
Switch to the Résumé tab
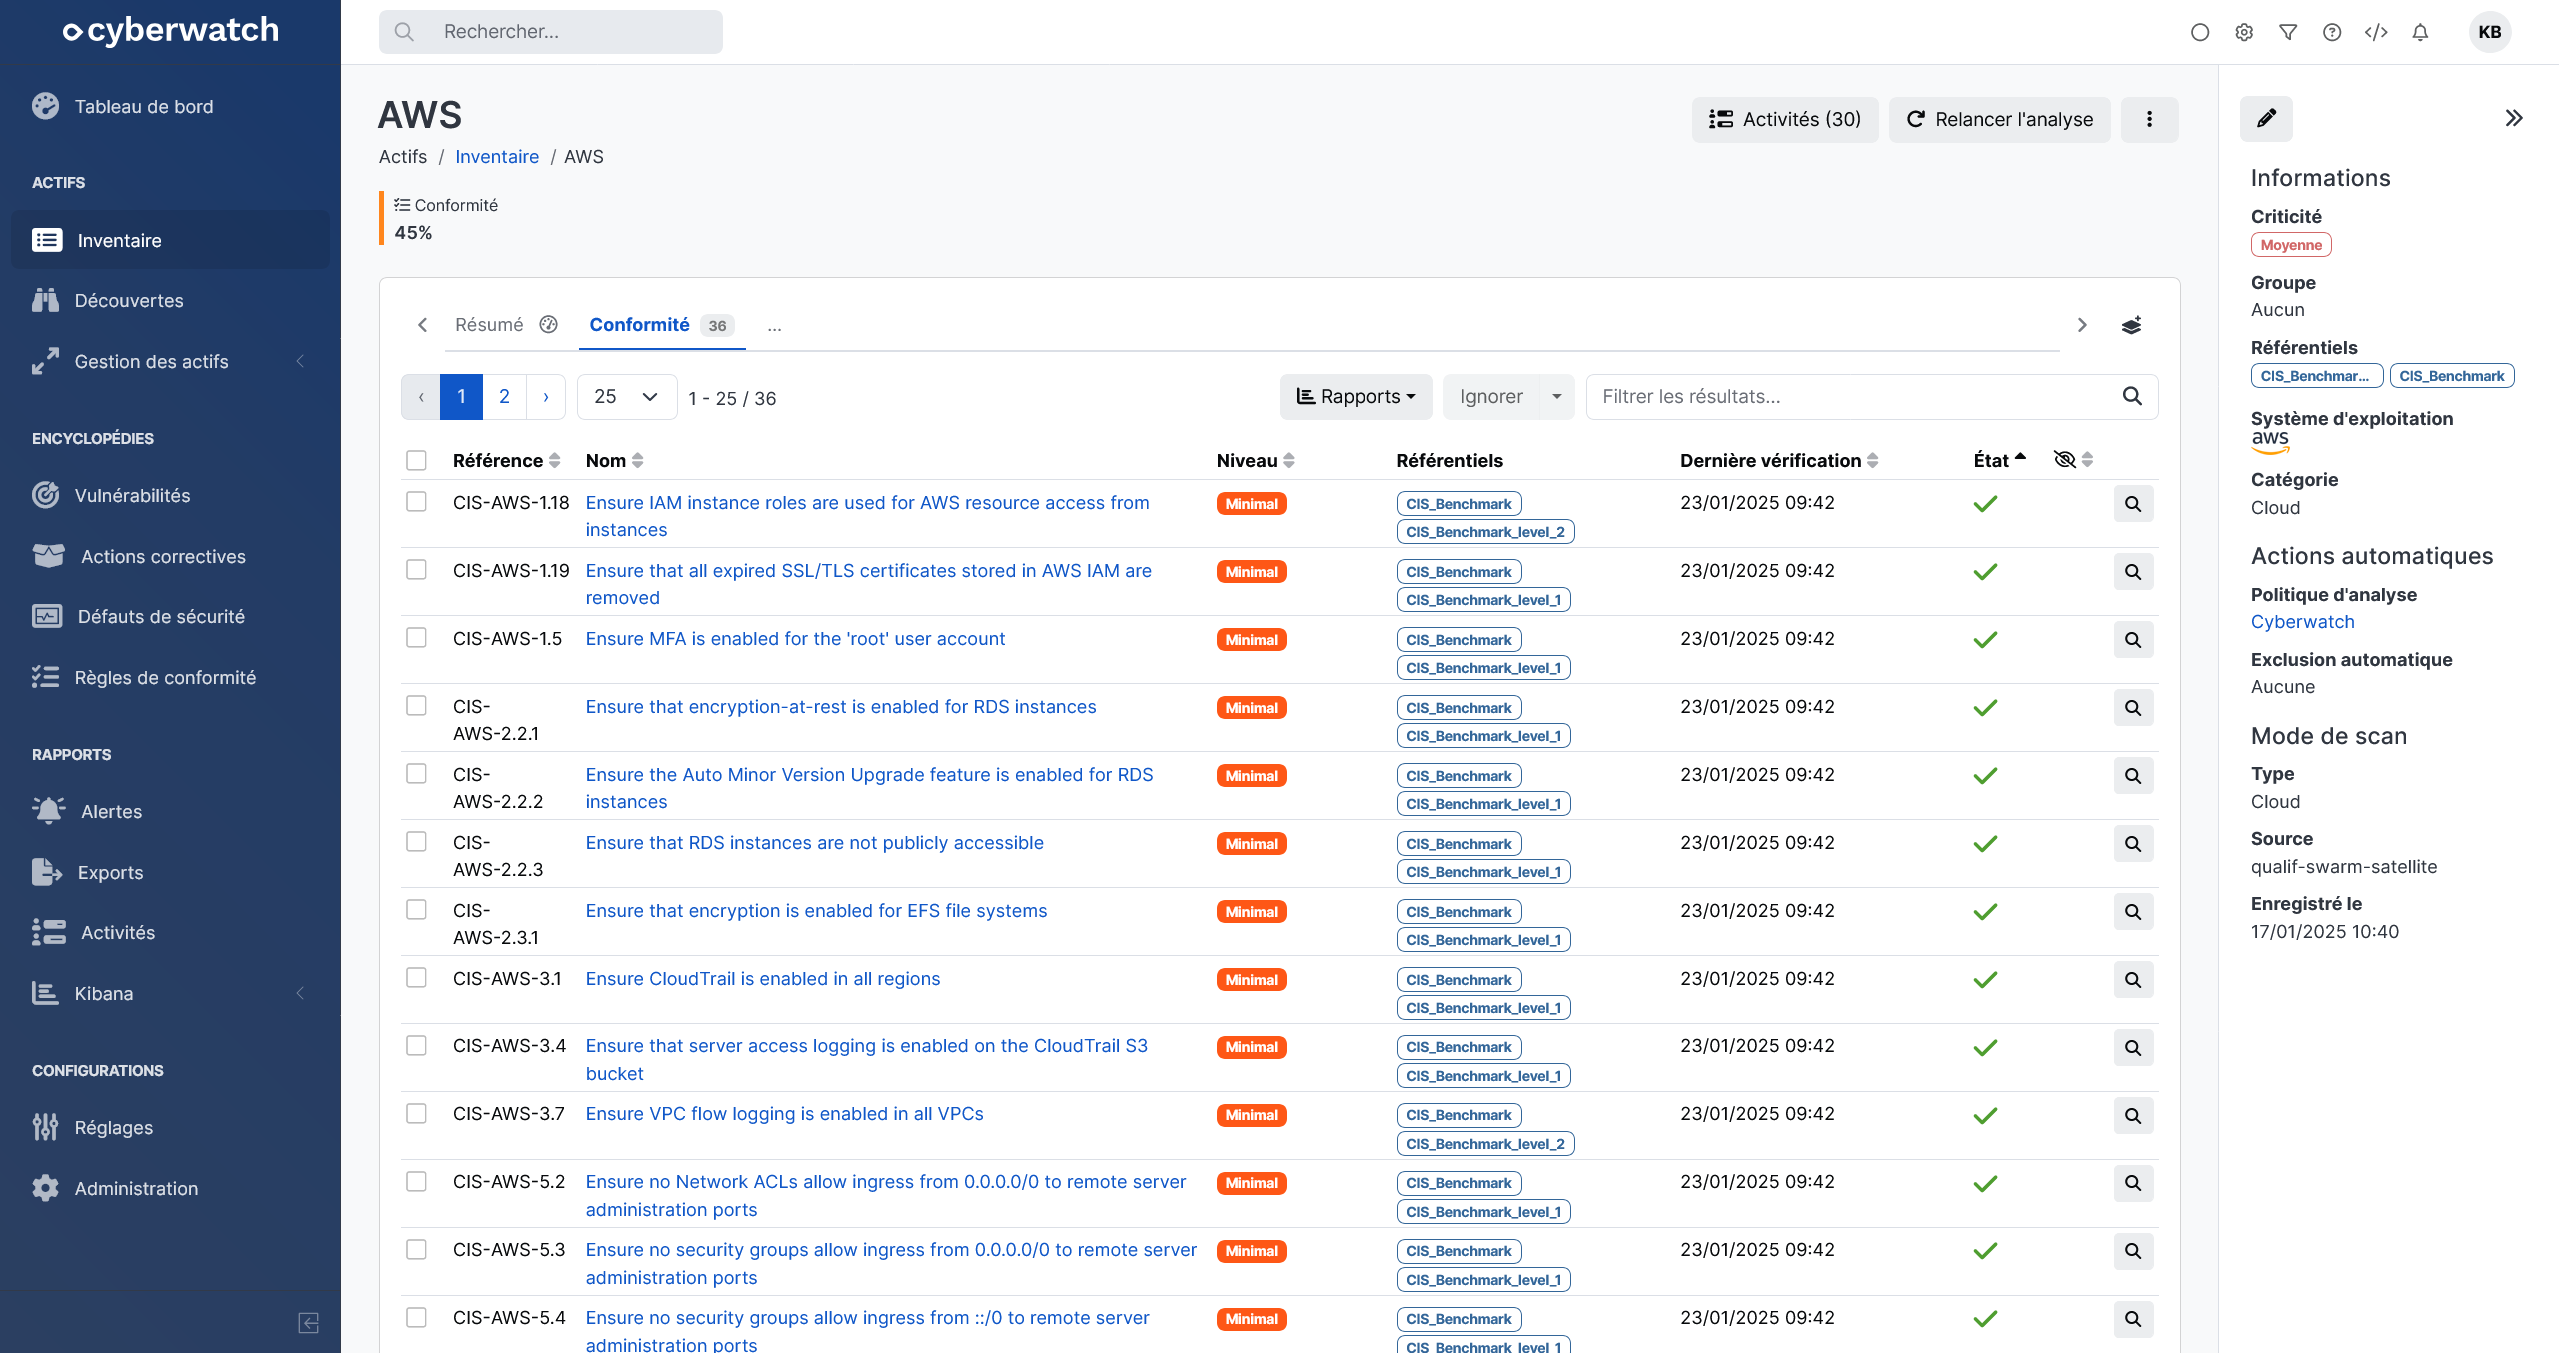pos(505,325)
